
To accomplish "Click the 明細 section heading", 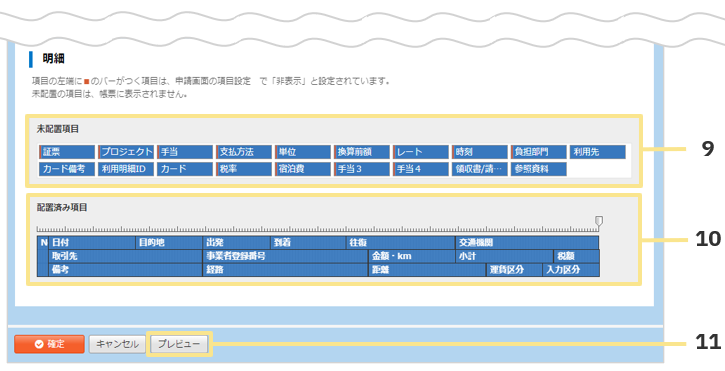I will pyautogui.click(x=54, y=59).
